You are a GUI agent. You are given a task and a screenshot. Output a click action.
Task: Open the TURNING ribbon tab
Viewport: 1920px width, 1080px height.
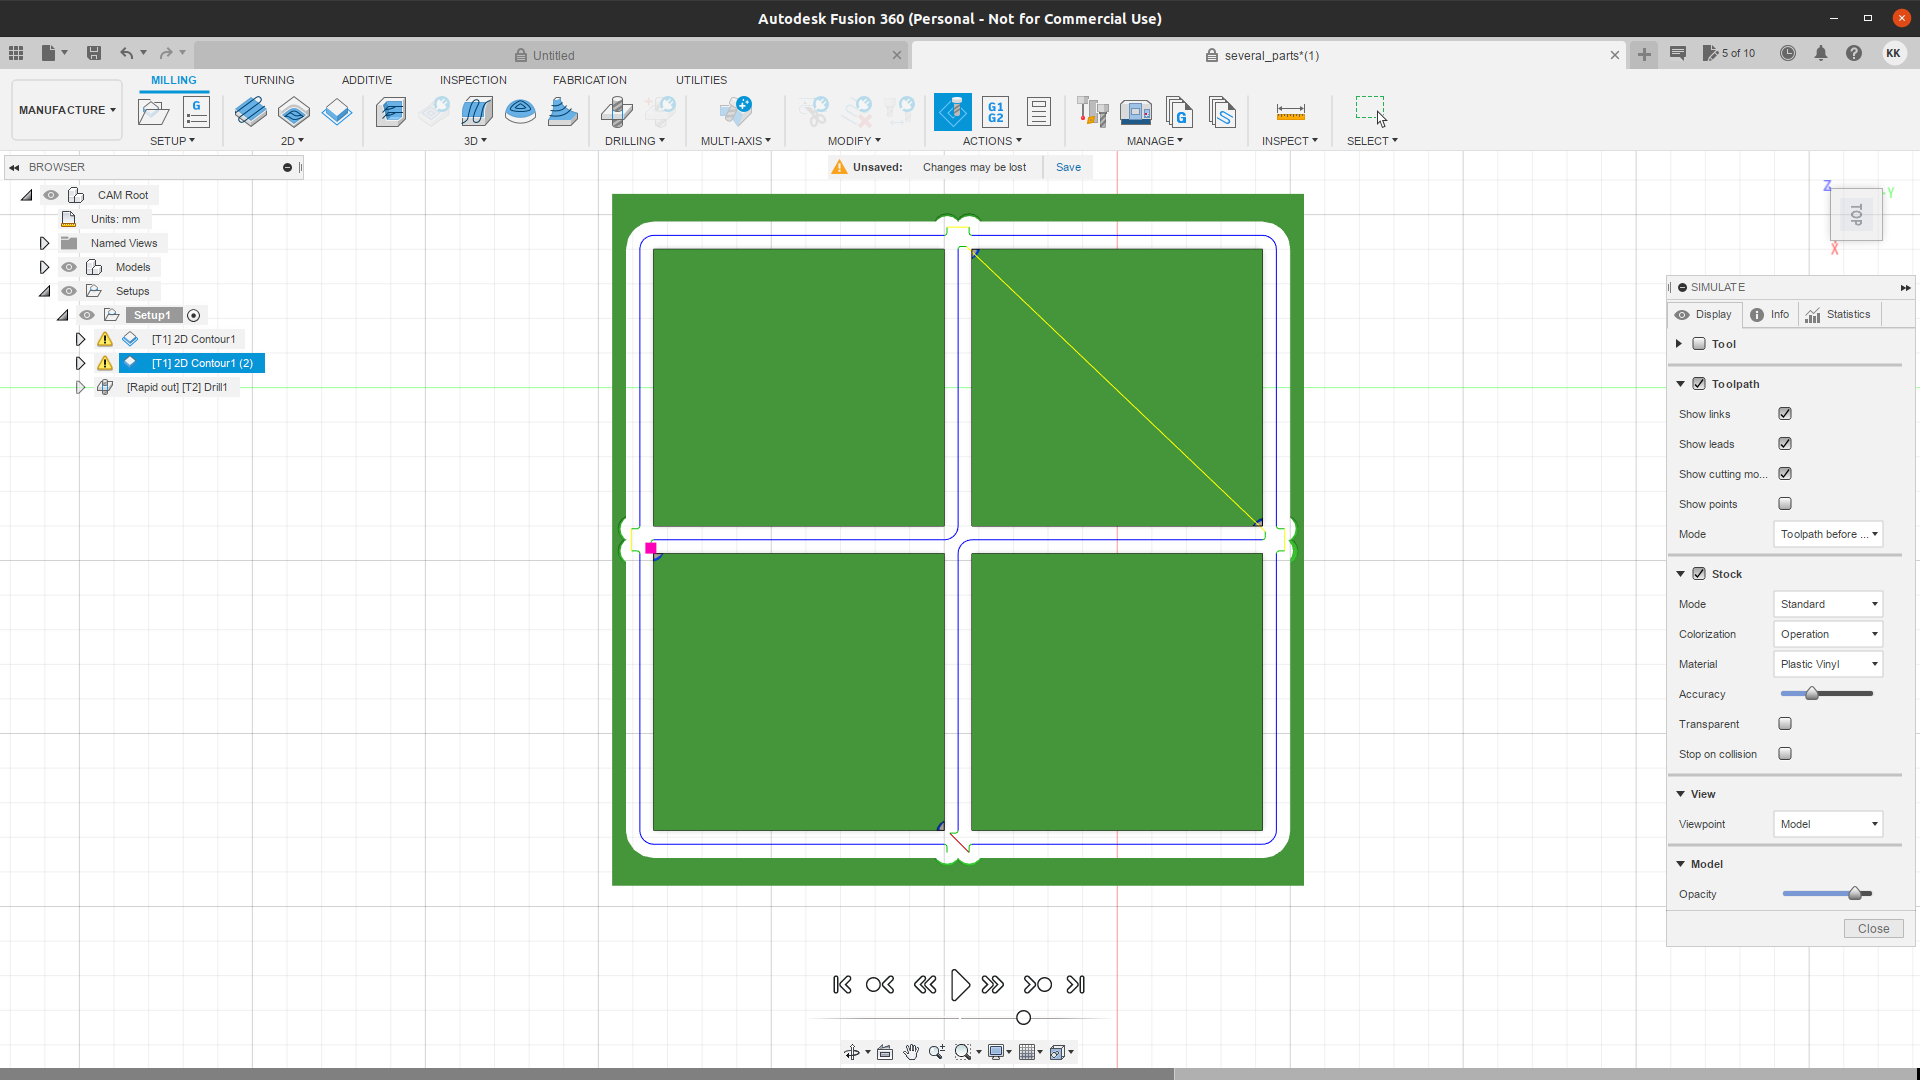click(269, 80)
